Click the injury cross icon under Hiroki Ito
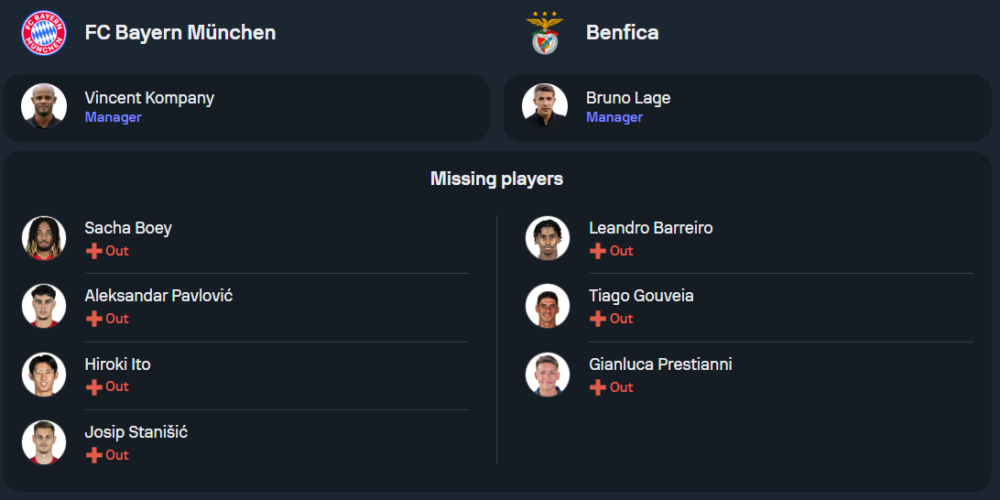The width and height of the screenshot is (1000, 500). tap(94, 387)
